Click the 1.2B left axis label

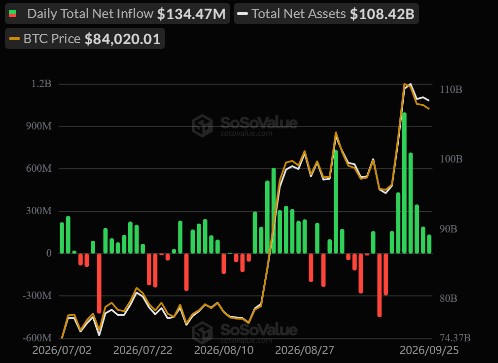(x=41, y=83)
